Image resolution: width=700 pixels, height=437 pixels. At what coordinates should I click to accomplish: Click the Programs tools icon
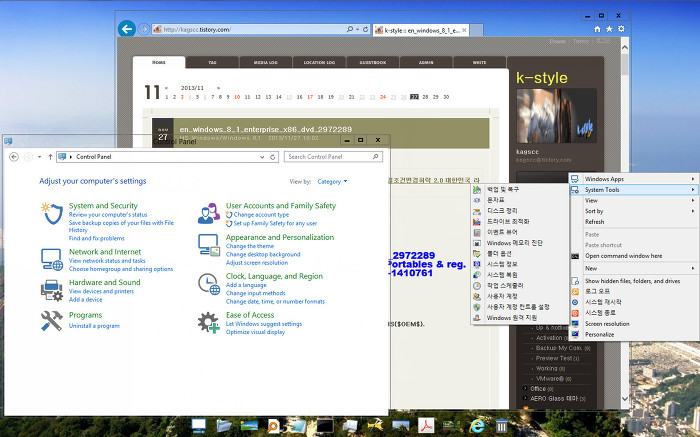[52, 320]
